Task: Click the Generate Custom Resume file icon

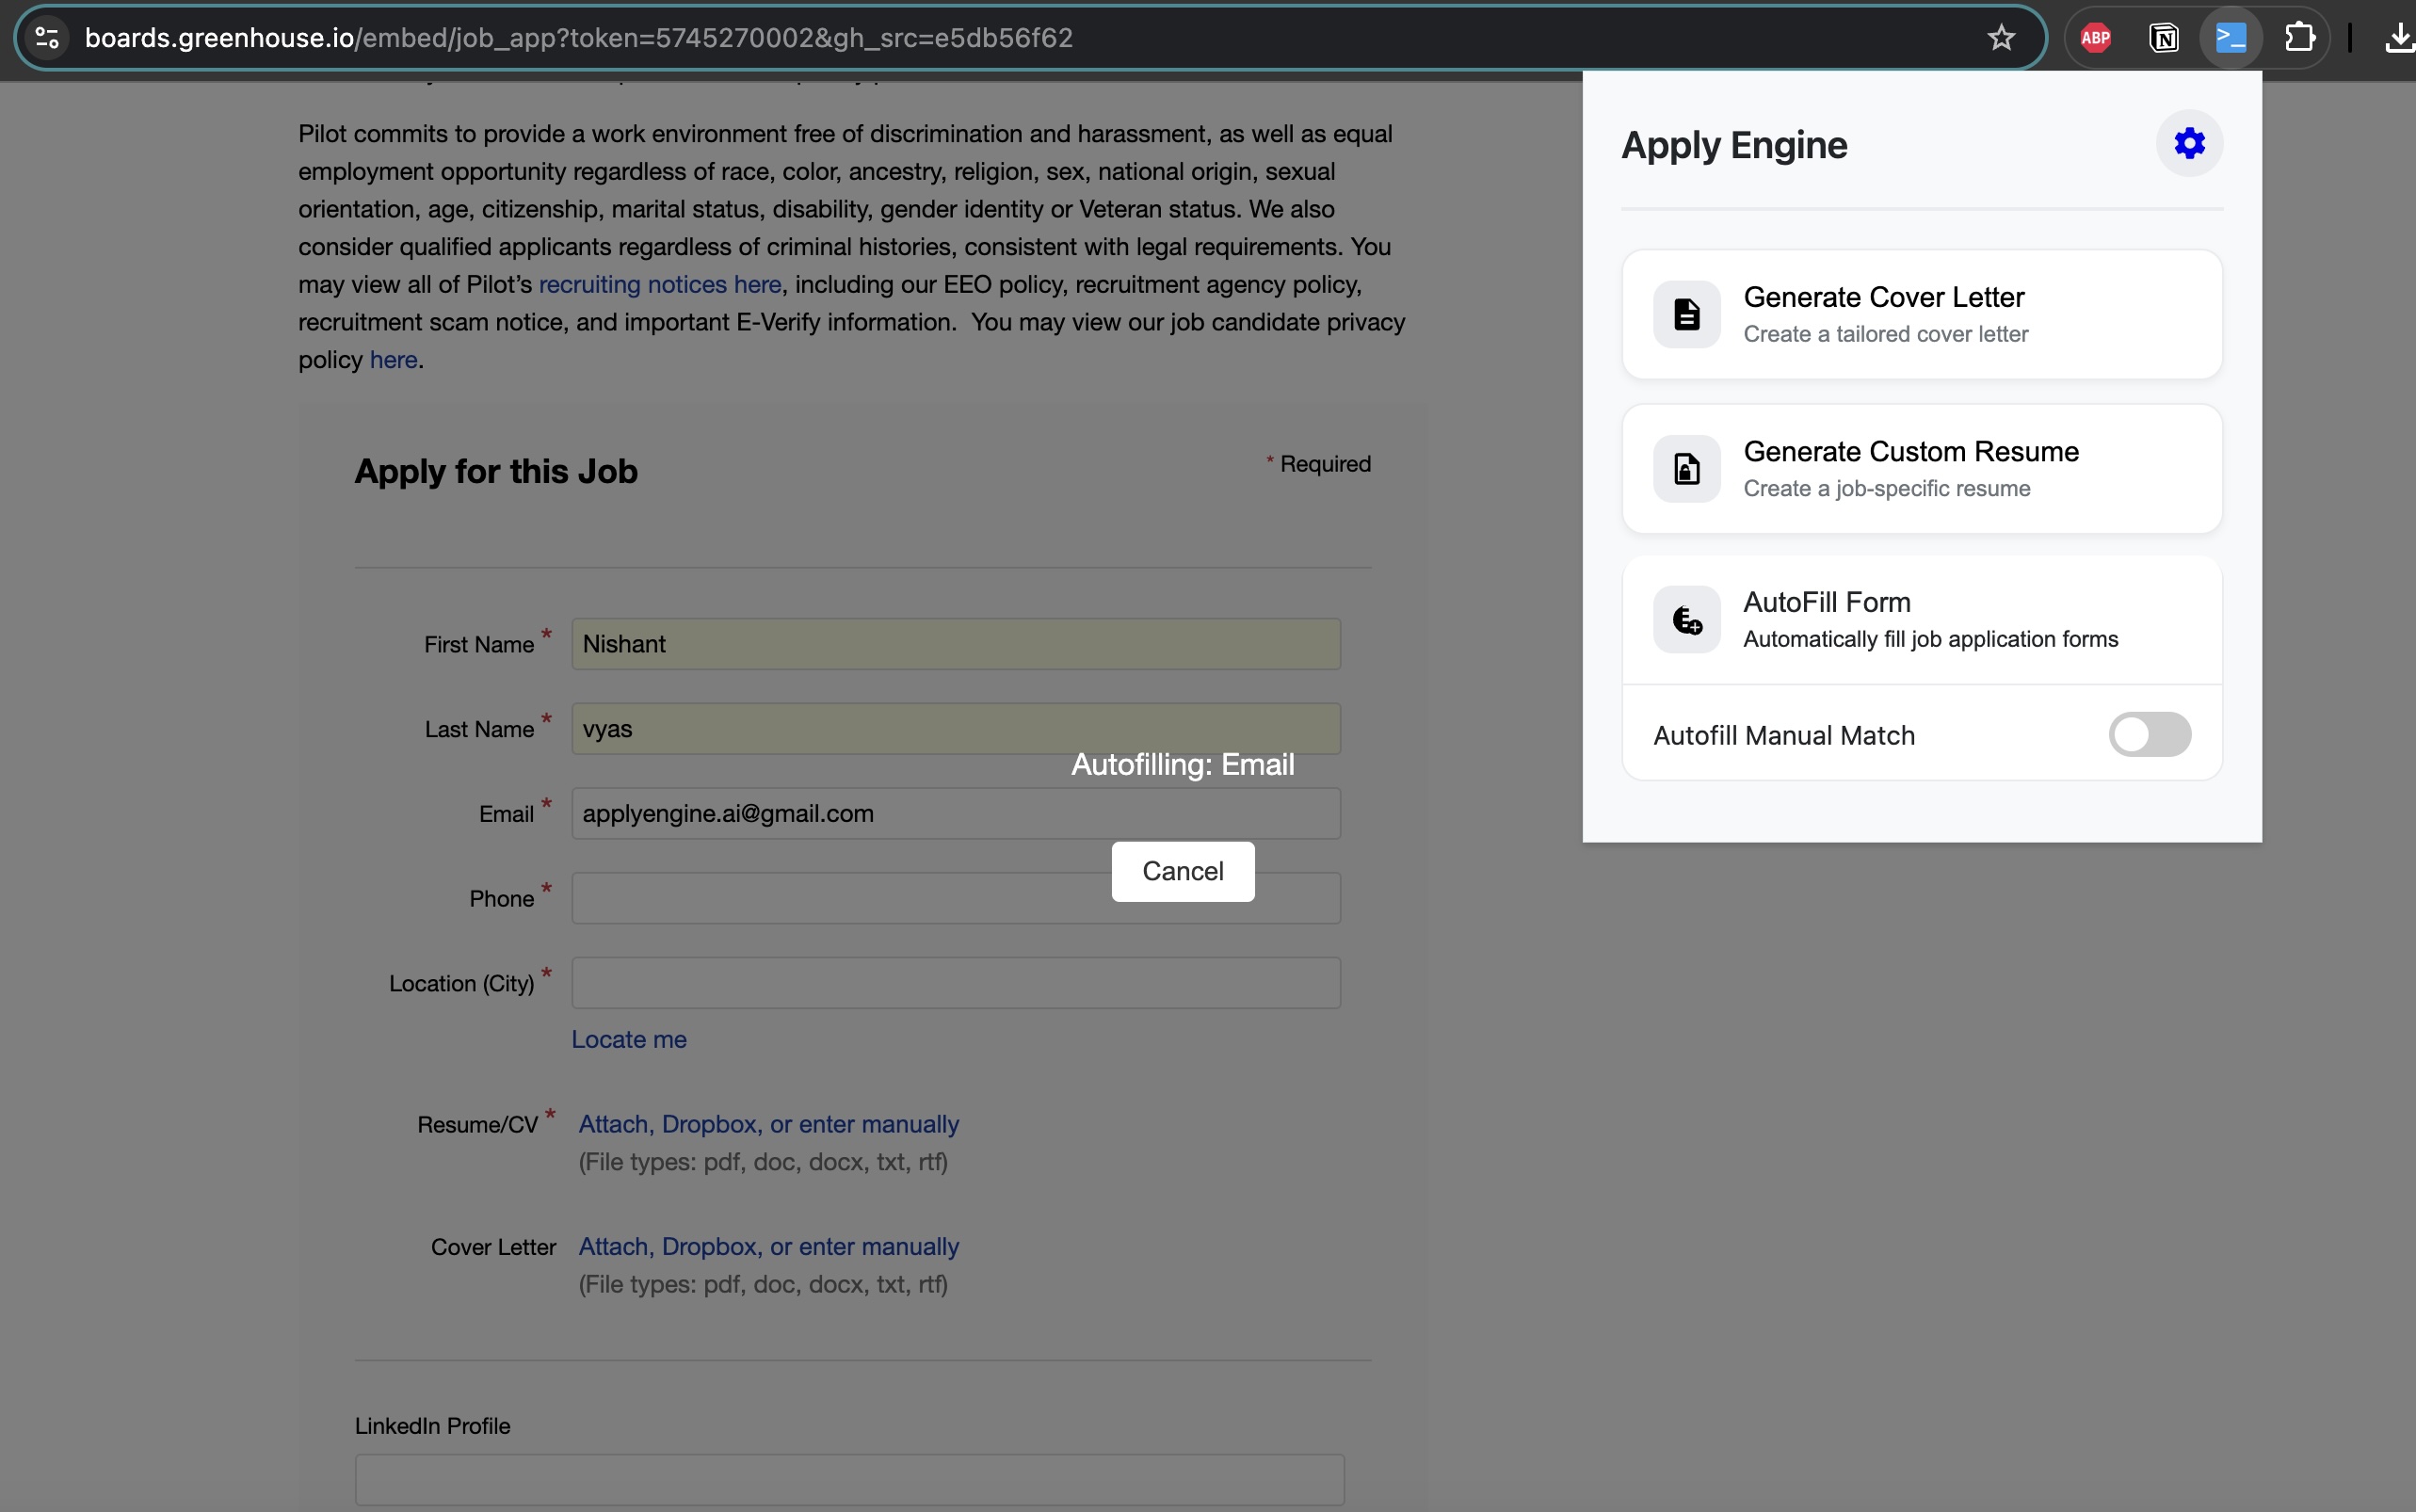Action: pos(1686,469)
